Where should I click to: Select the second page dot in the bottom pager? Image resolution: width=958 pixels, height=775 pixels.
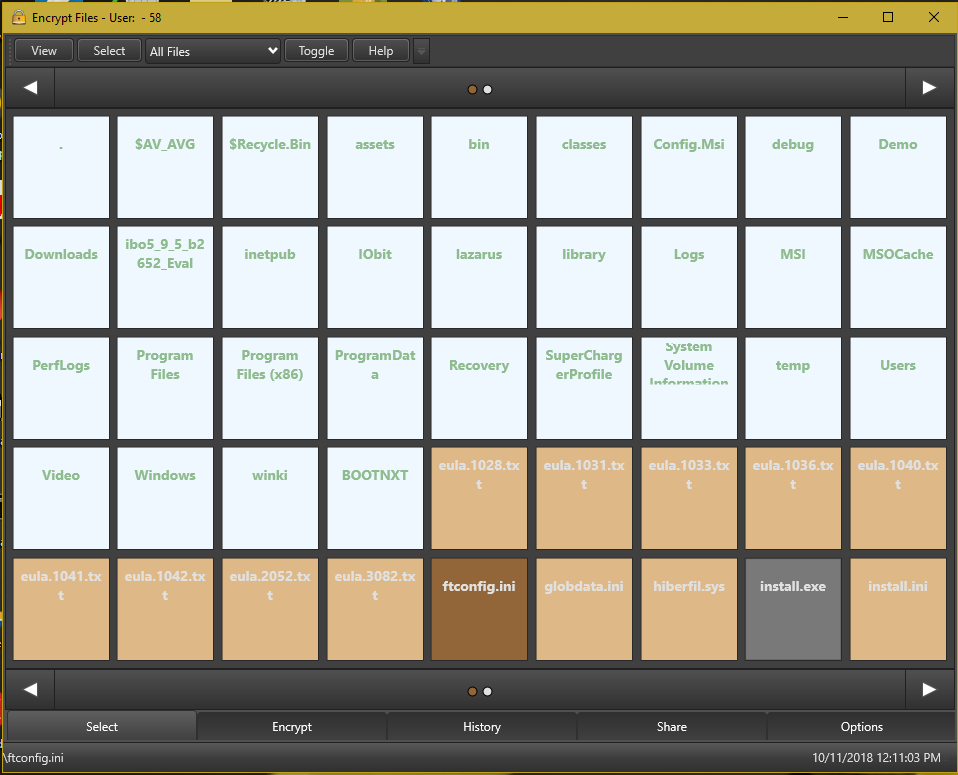(x=488, y=691)
